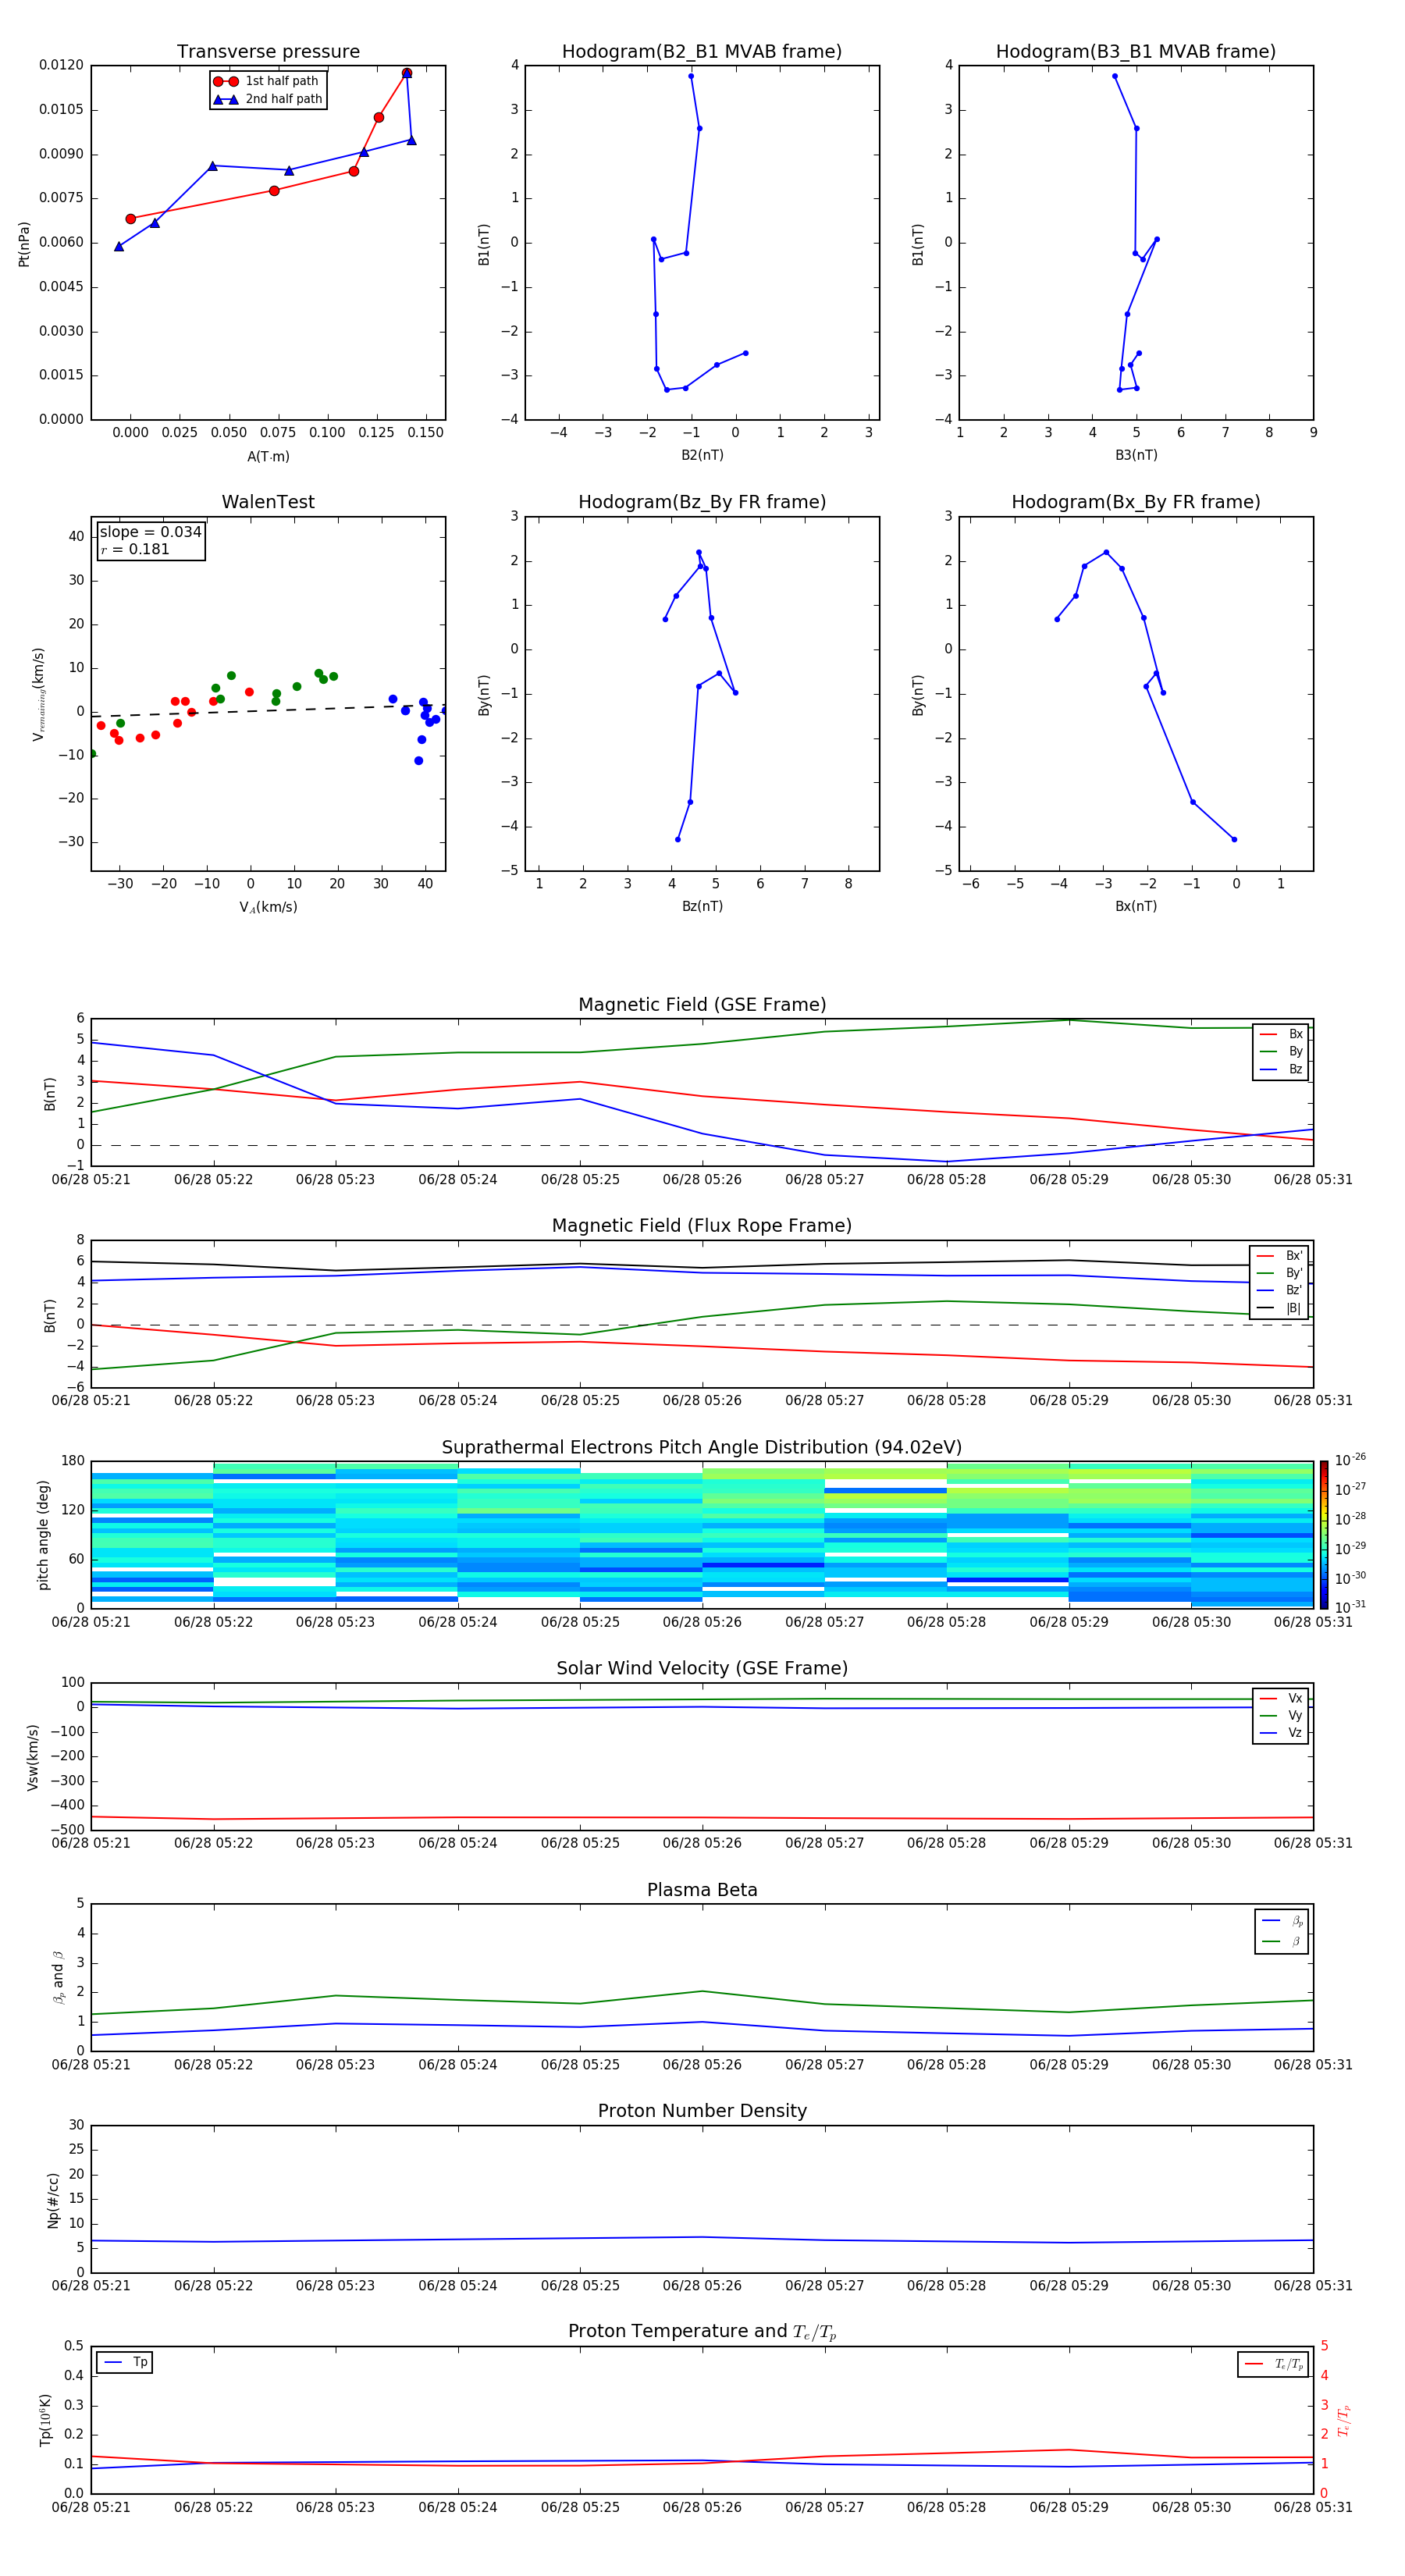Click the "pitch angle (deg)" y-axis label
1405x2576 pixels.
coord(43,1535)
